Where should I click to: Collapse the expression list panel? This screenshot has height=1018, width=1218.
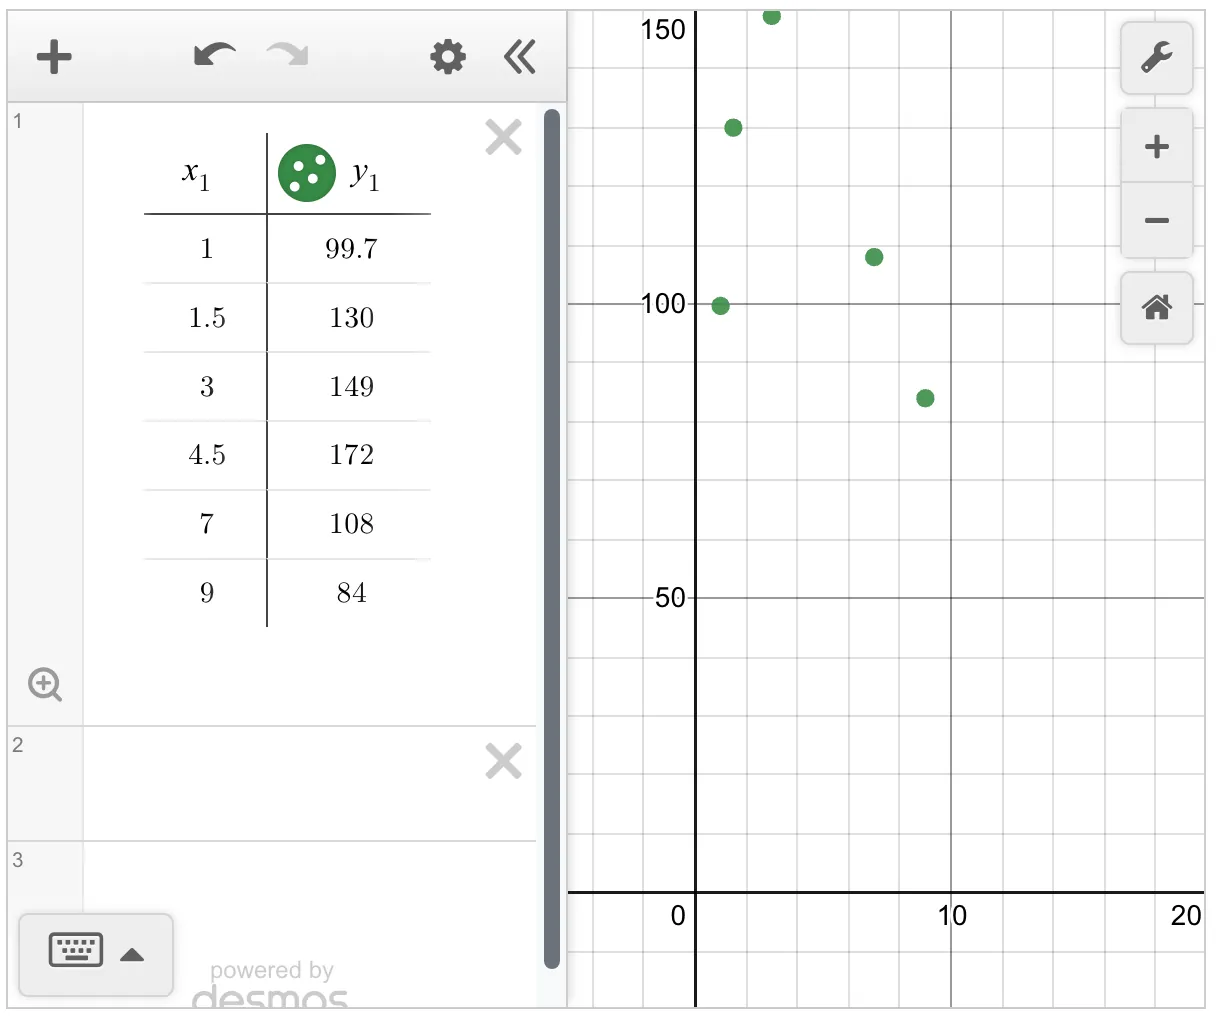click(519, 57)
